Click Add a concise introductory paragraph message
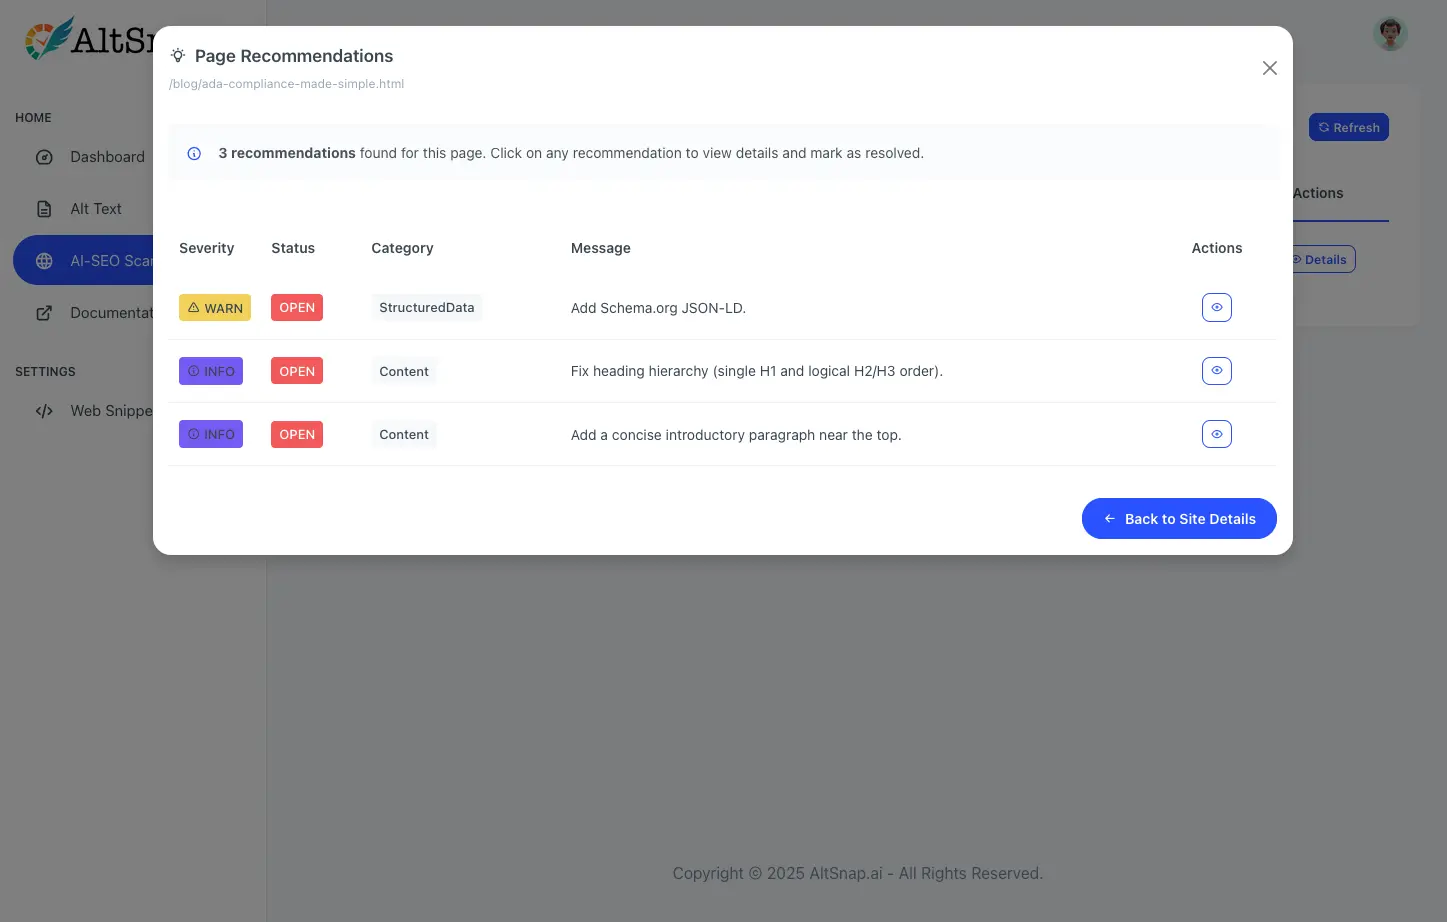The width and height of the screenshot is (1447, 922). point(736,435)
